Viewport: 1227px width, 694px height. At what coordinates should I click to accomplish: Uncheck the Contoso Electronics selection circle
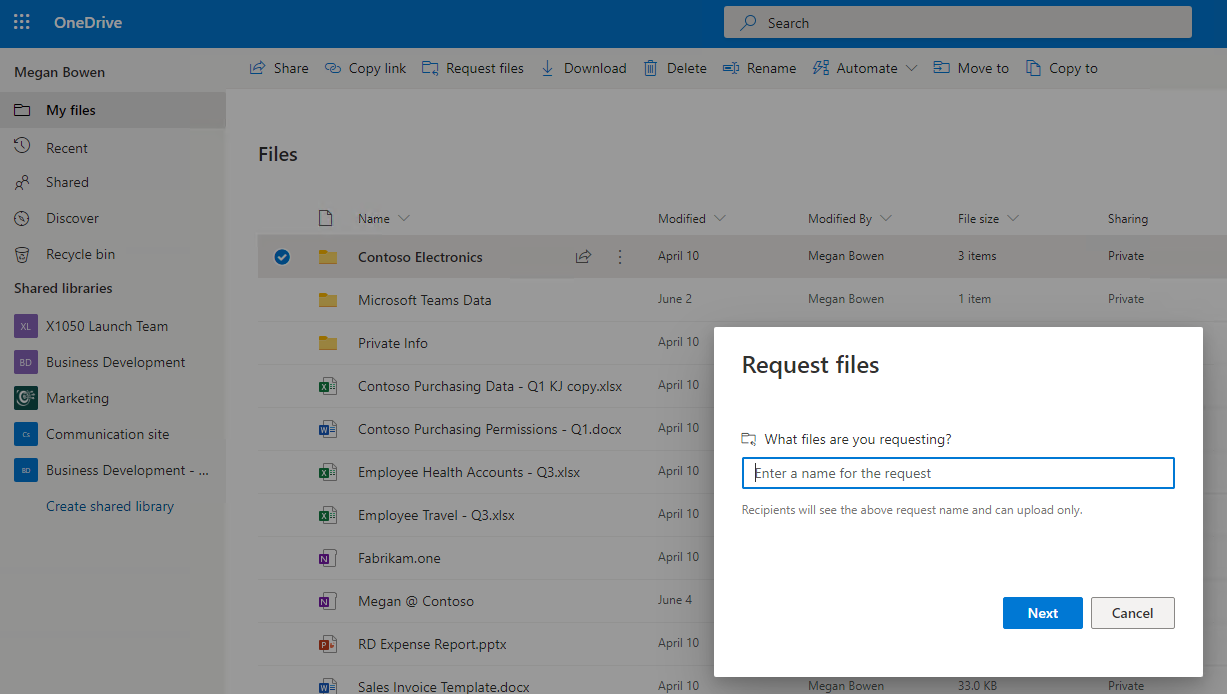[x=282, y=257]
